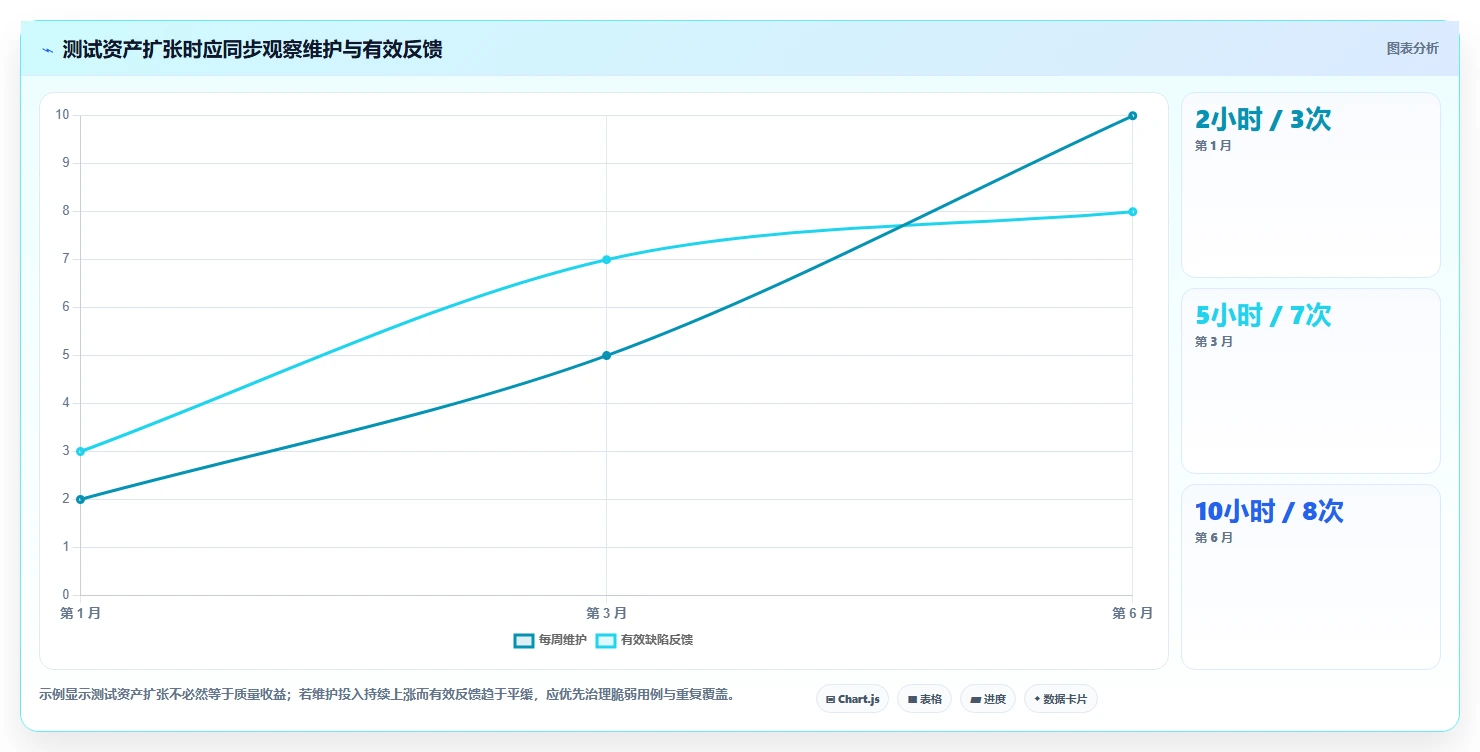Click the y-axis value 0
1480x752 pixels.
65,595
